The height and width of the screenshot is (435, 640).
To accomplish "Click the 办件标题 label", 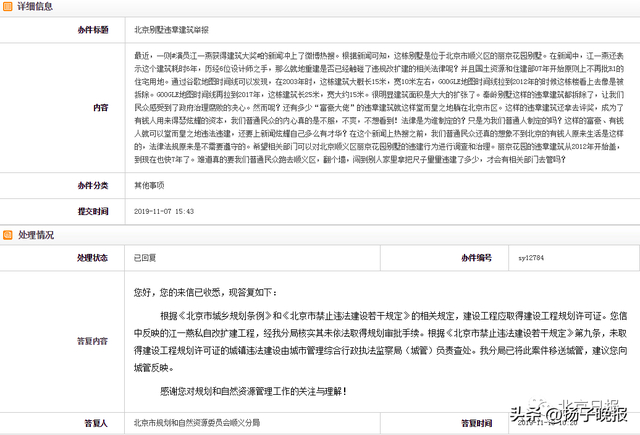I will pyautogui.click(x=93, y=30).
